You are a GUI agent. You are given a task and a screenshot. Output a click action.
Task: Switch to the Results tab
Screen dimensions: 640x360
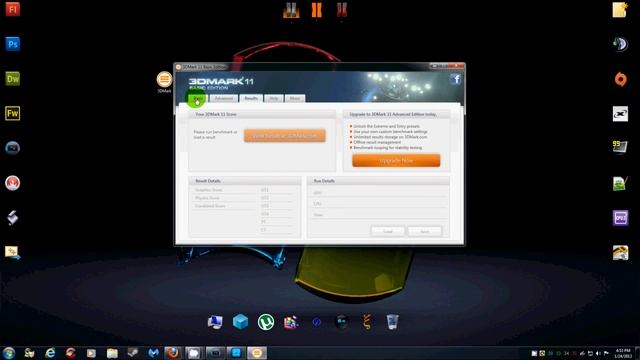coord(251,98)
